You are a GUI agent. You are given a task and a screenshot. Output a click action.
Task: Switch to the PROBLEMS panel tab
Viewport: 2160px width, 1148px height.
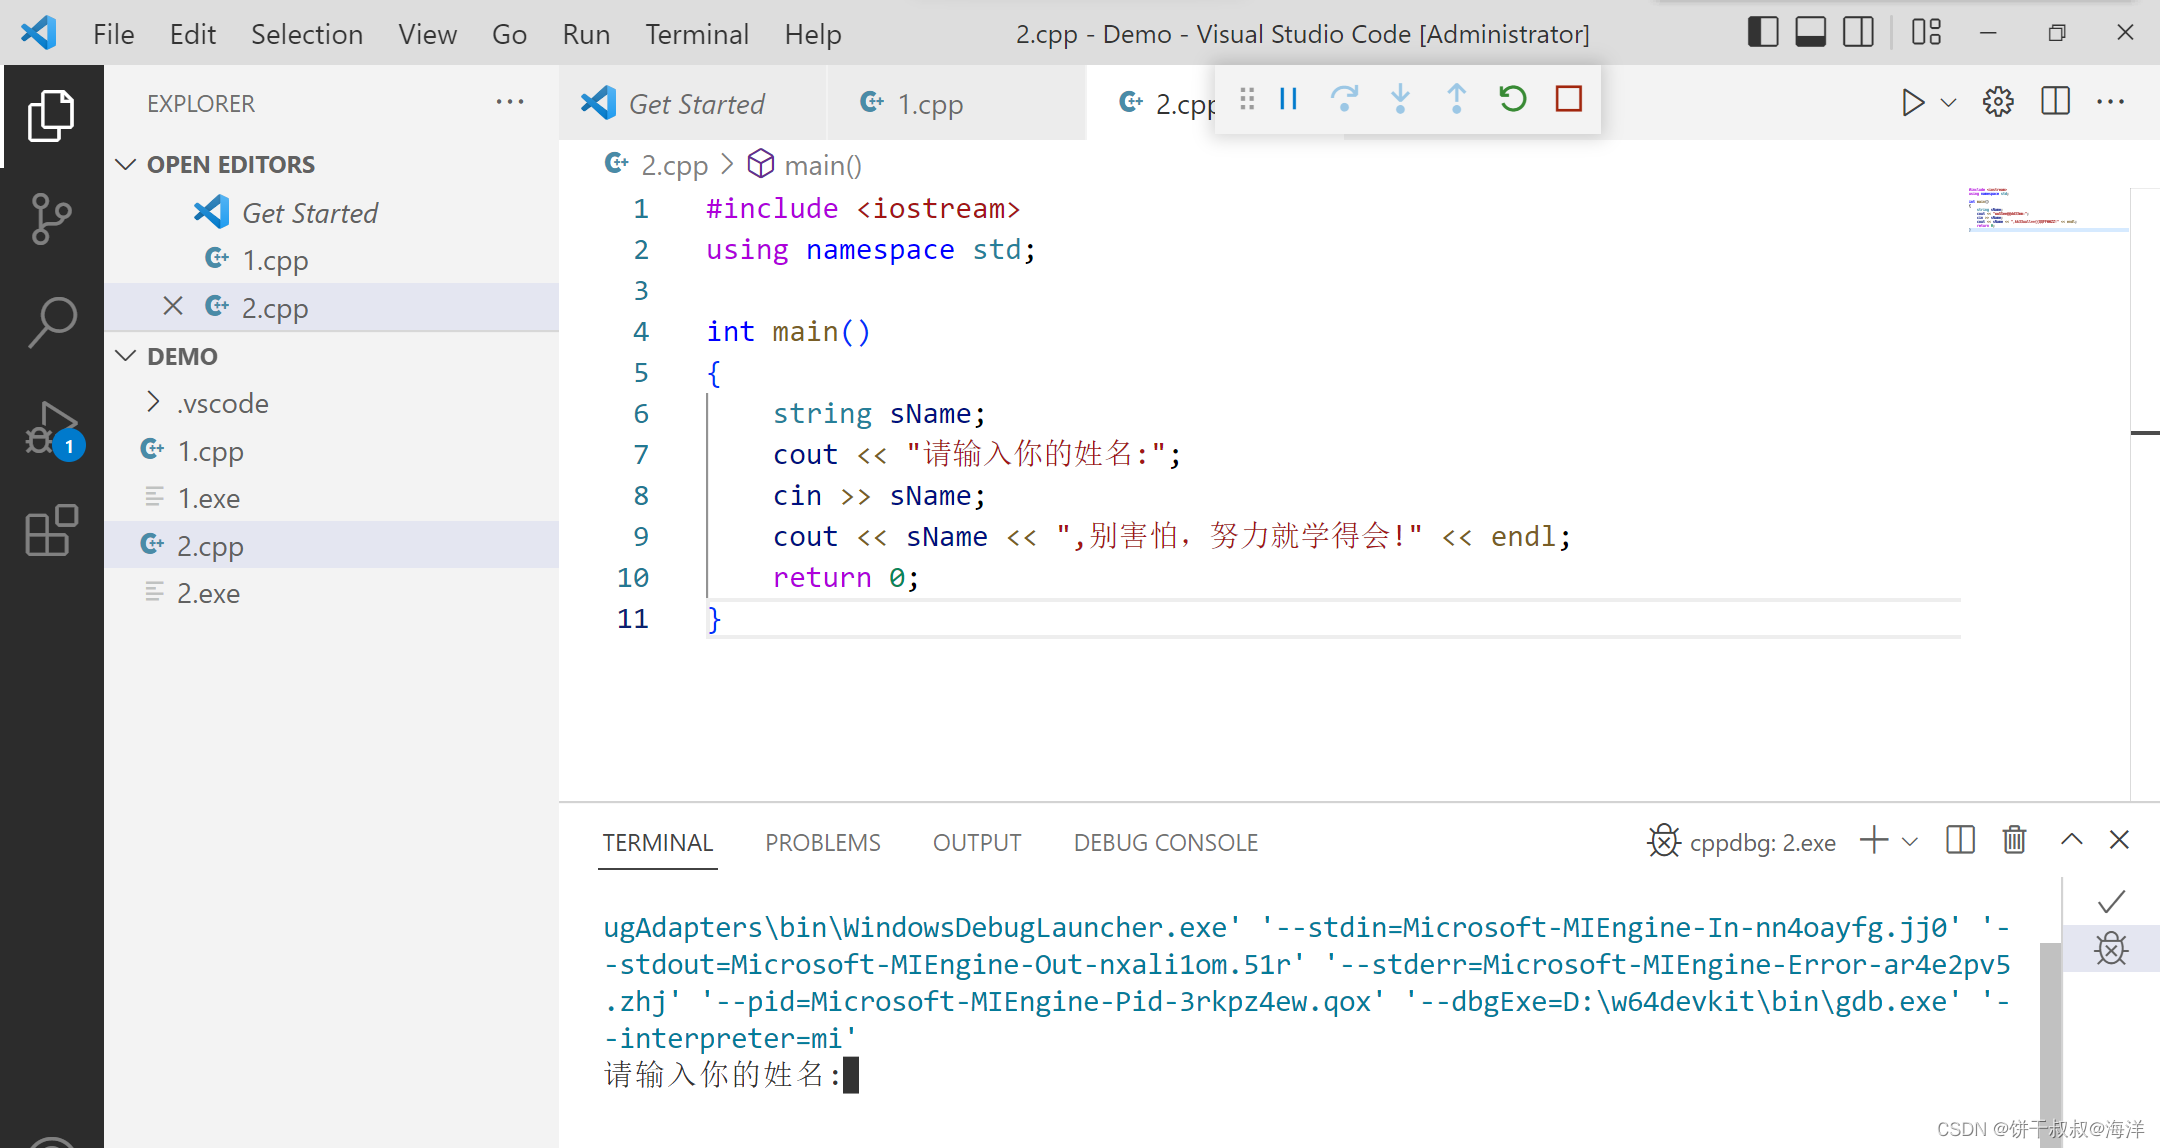click(x=823, y=843)
